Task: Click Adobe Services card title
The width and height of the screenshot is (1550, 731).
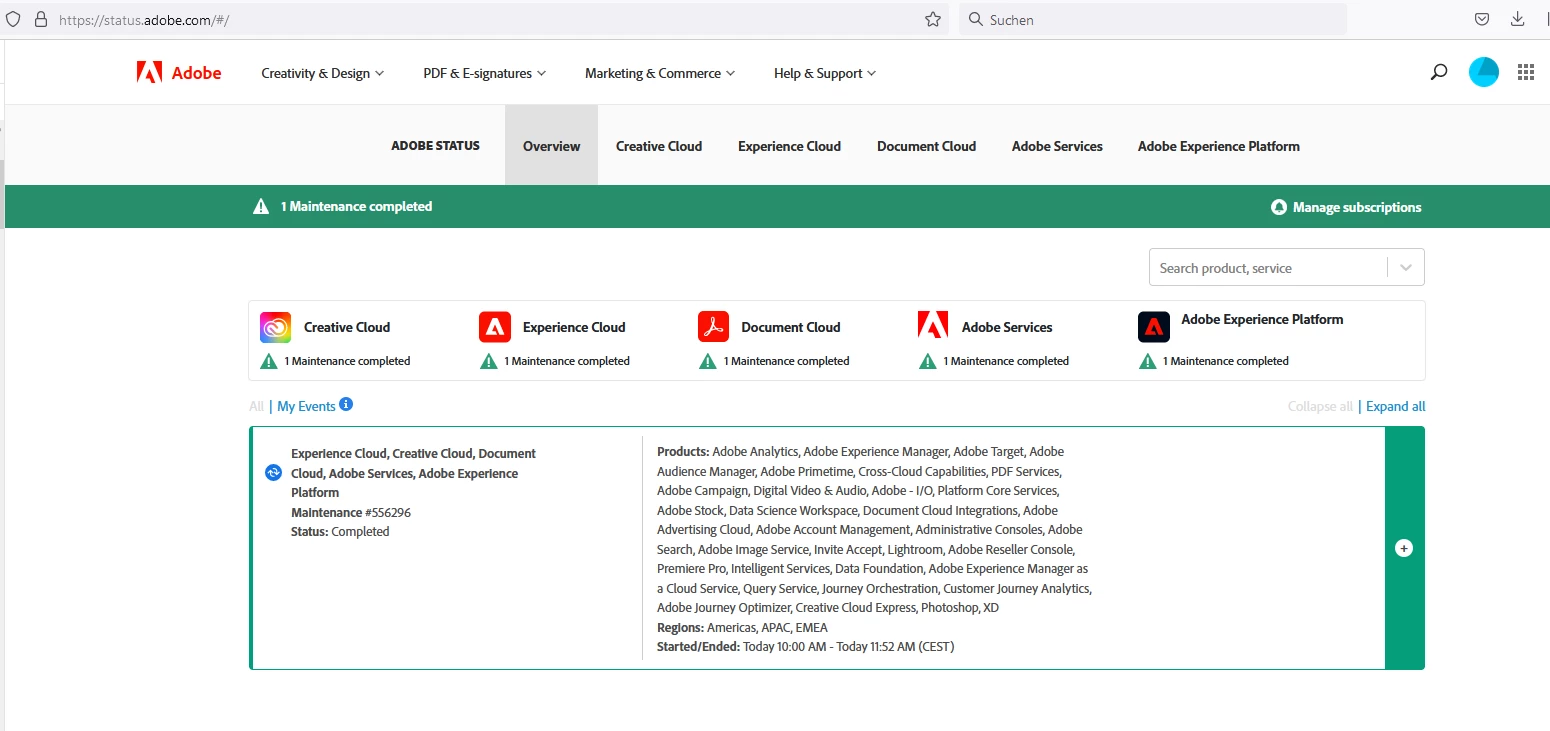Action: click(1007, 327)
